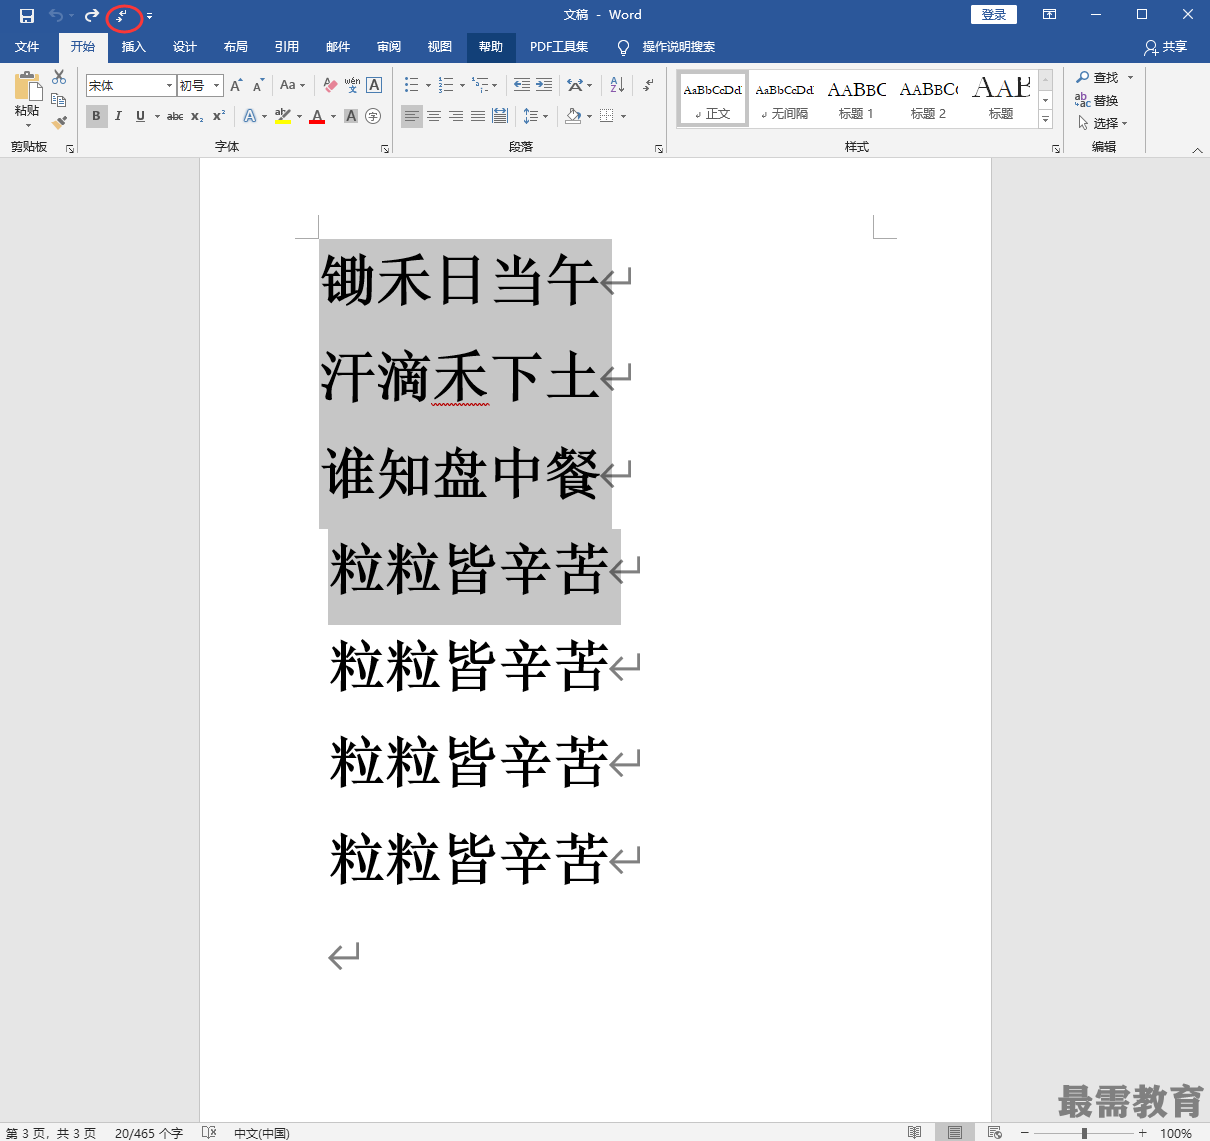Apply character border icon
1210x1141 pixels.
tap(374, 86)
